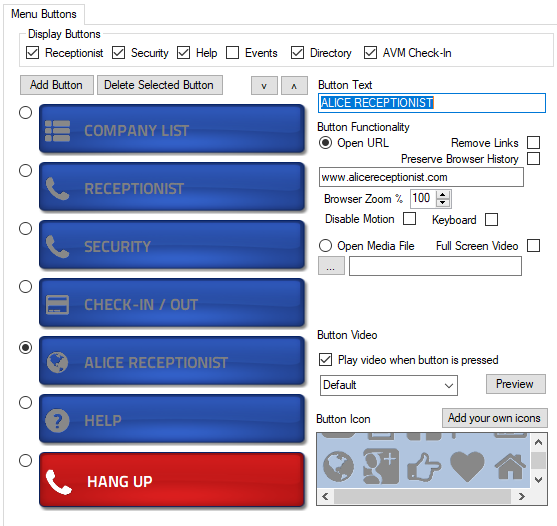This screenshot has width=557, height=526.
Task: Click Add your own icons
Action: (x=494, y=418)
